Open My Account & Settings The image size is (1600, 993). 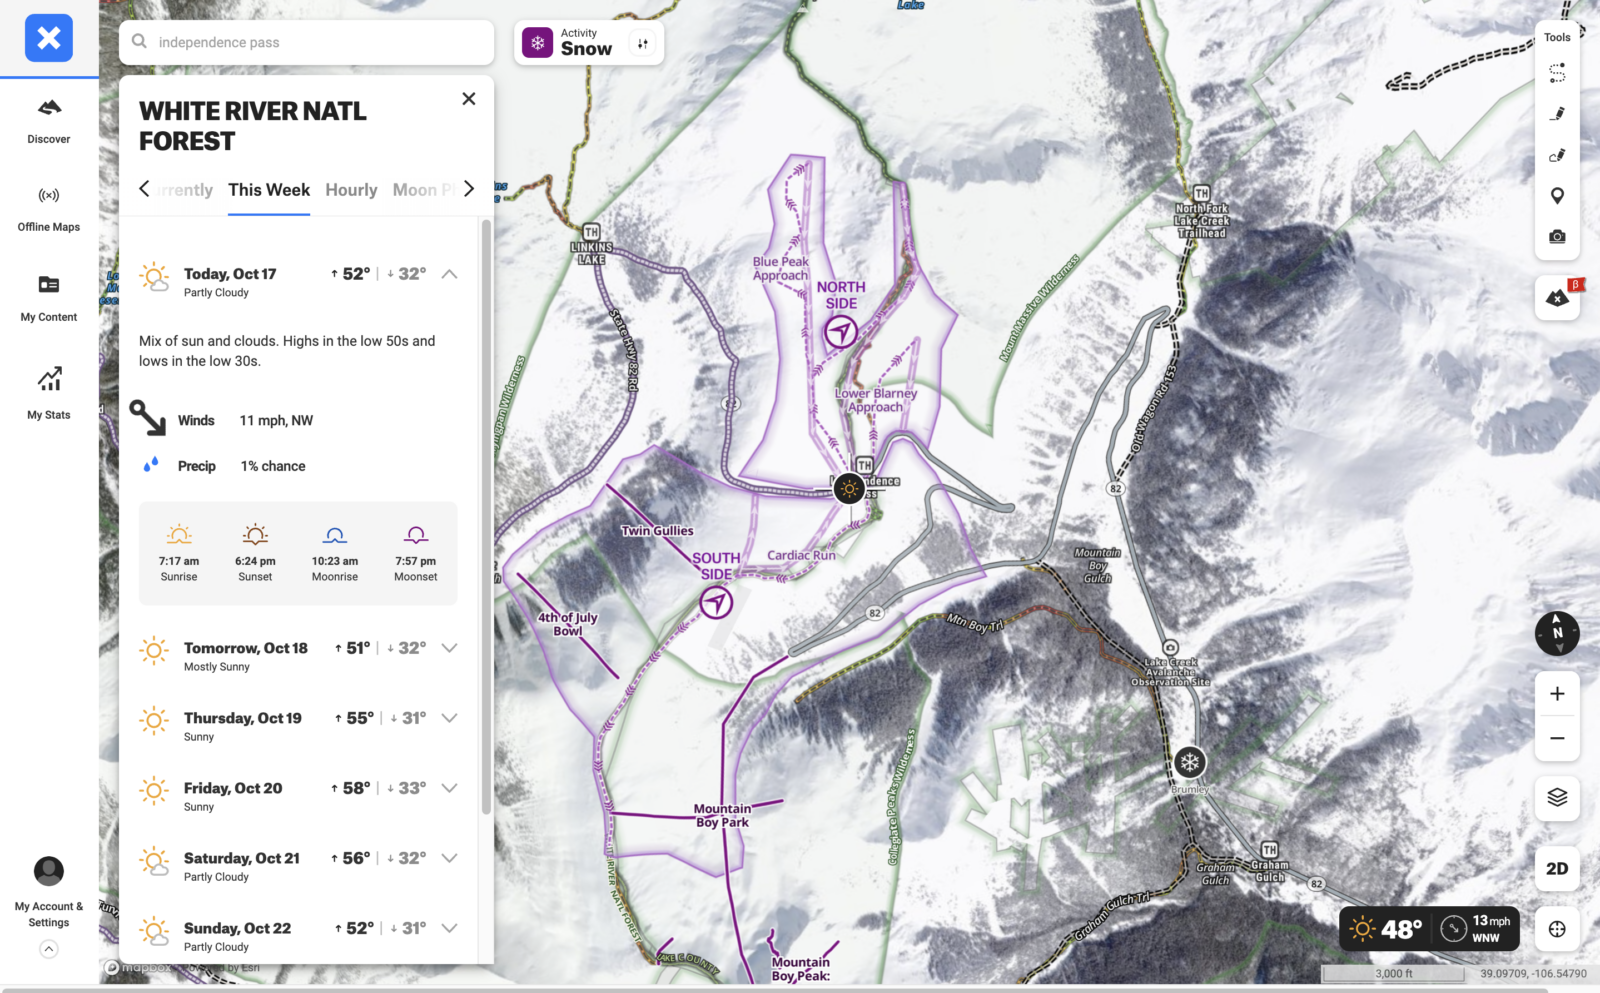tap(49, 890)
